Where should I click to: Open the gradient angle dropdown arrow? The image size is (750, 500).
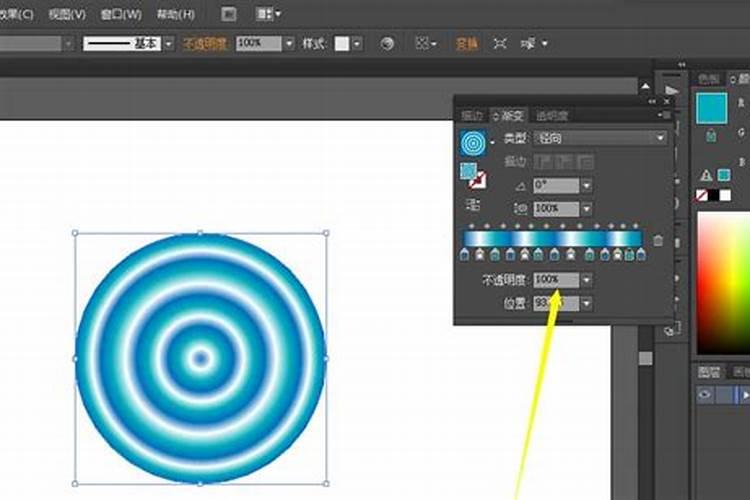(x=586, y=185)
